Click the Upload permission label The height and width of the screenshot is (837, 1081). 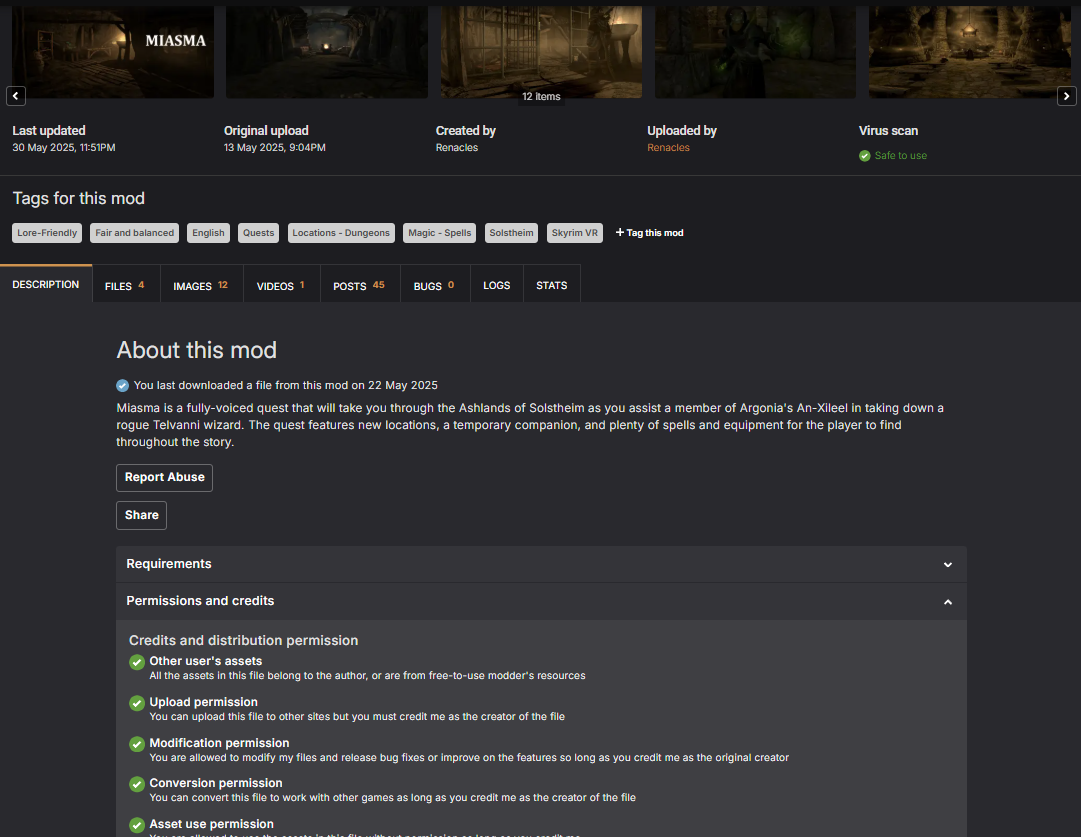pos(203,702)
